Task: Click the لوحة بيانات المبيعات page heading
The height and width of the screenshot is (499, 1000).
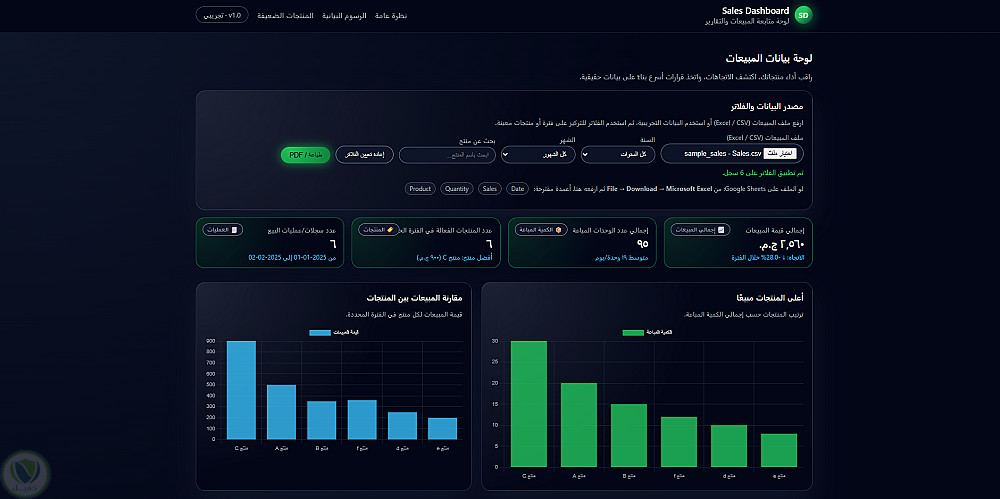Action: point(768,58)
